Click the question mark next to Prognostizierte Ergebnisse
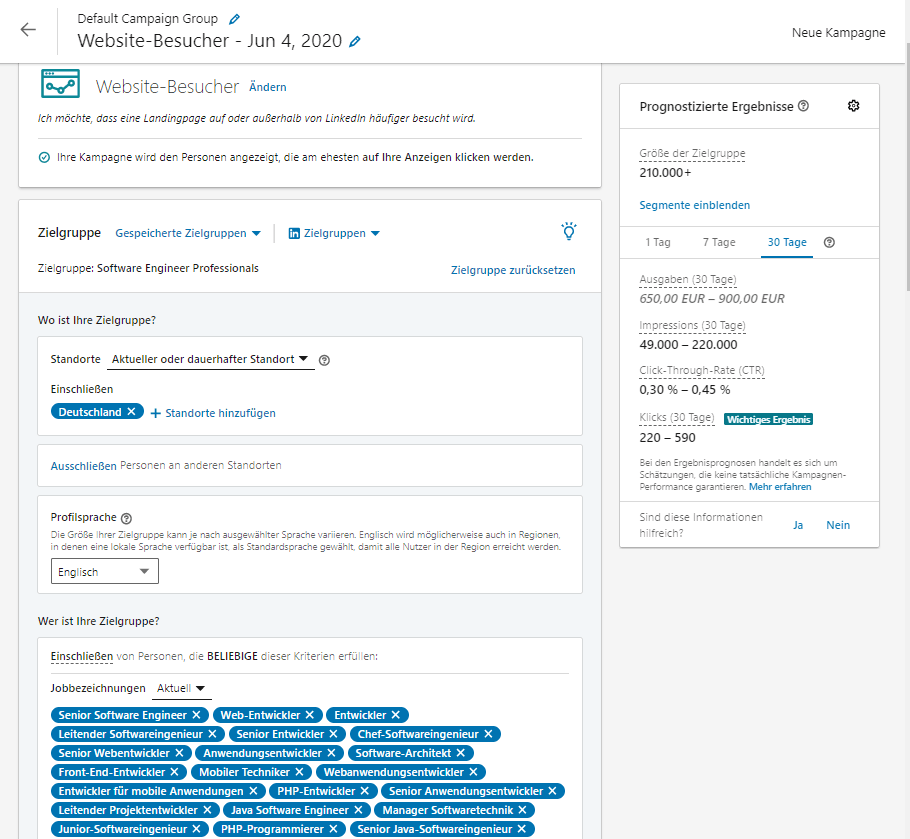The height and width of the screenshot is (839, 910). tap(805, 106)
